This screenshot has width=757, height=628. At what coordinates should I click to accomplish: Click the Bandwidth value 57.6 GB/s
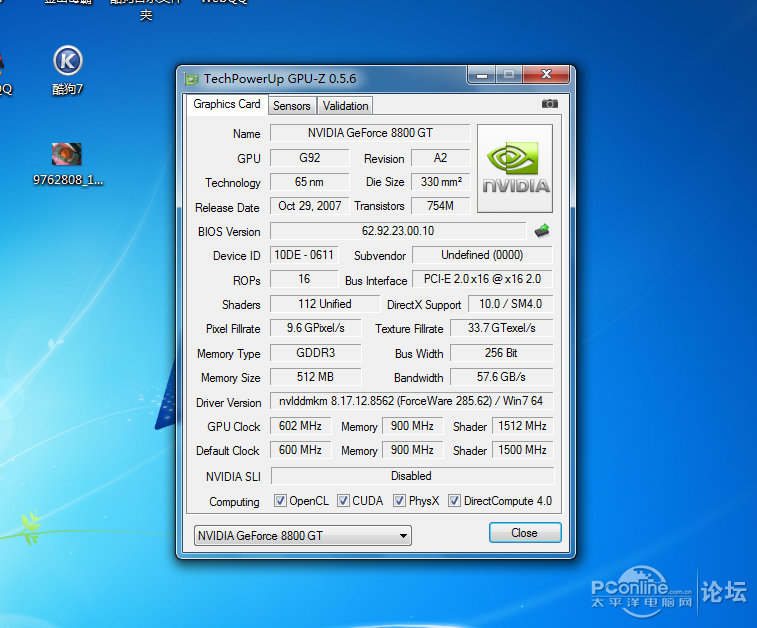(x=502, y=377)
